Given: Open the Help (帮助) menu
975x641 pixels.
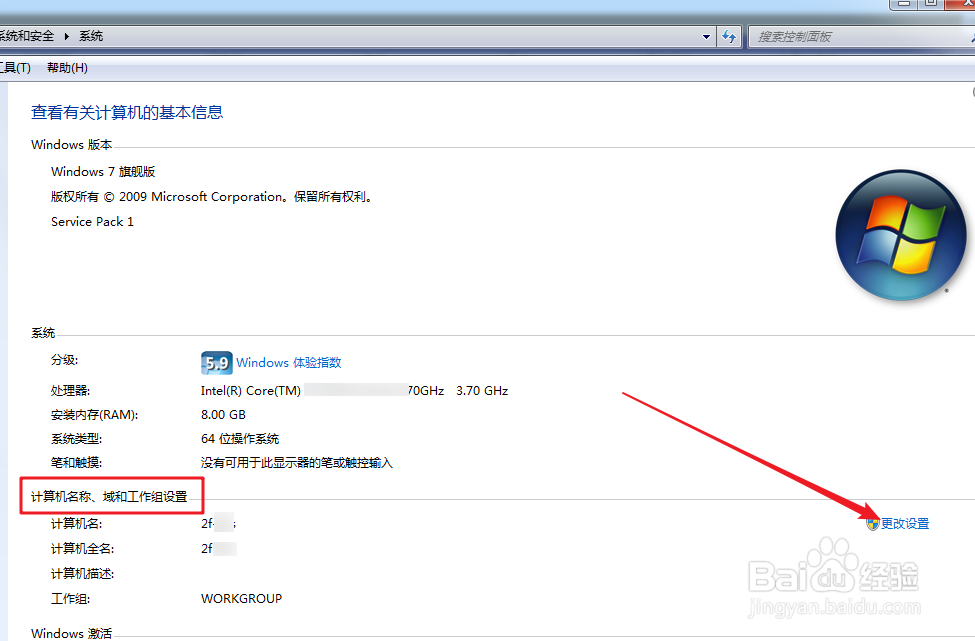Looking at the screenshot, I should (67, 68).
